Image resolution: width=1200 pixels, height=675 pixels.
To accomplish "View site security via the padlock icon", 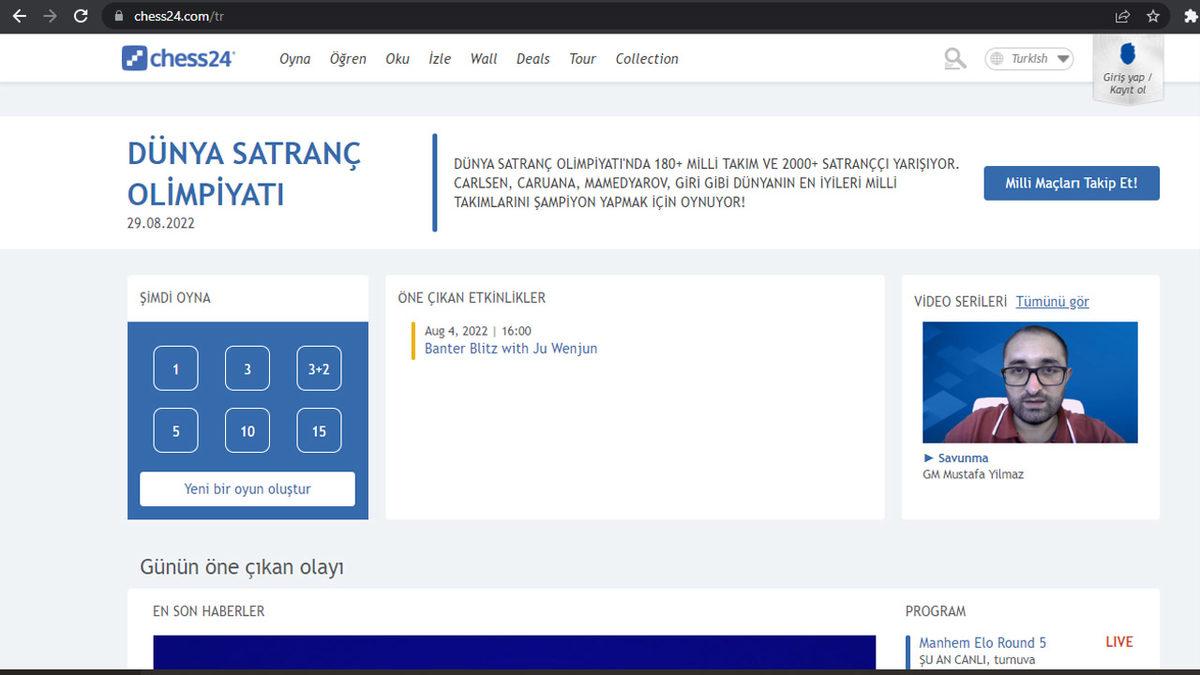I will tap(119, 15).
